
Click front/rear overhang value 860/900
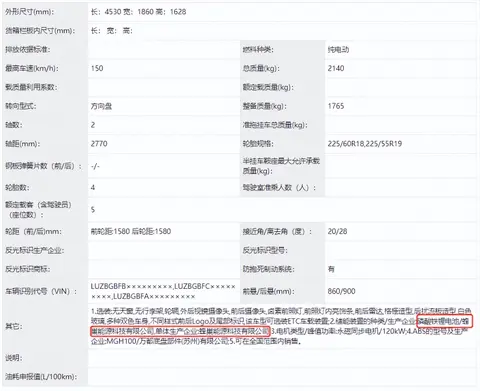(341, 291)
